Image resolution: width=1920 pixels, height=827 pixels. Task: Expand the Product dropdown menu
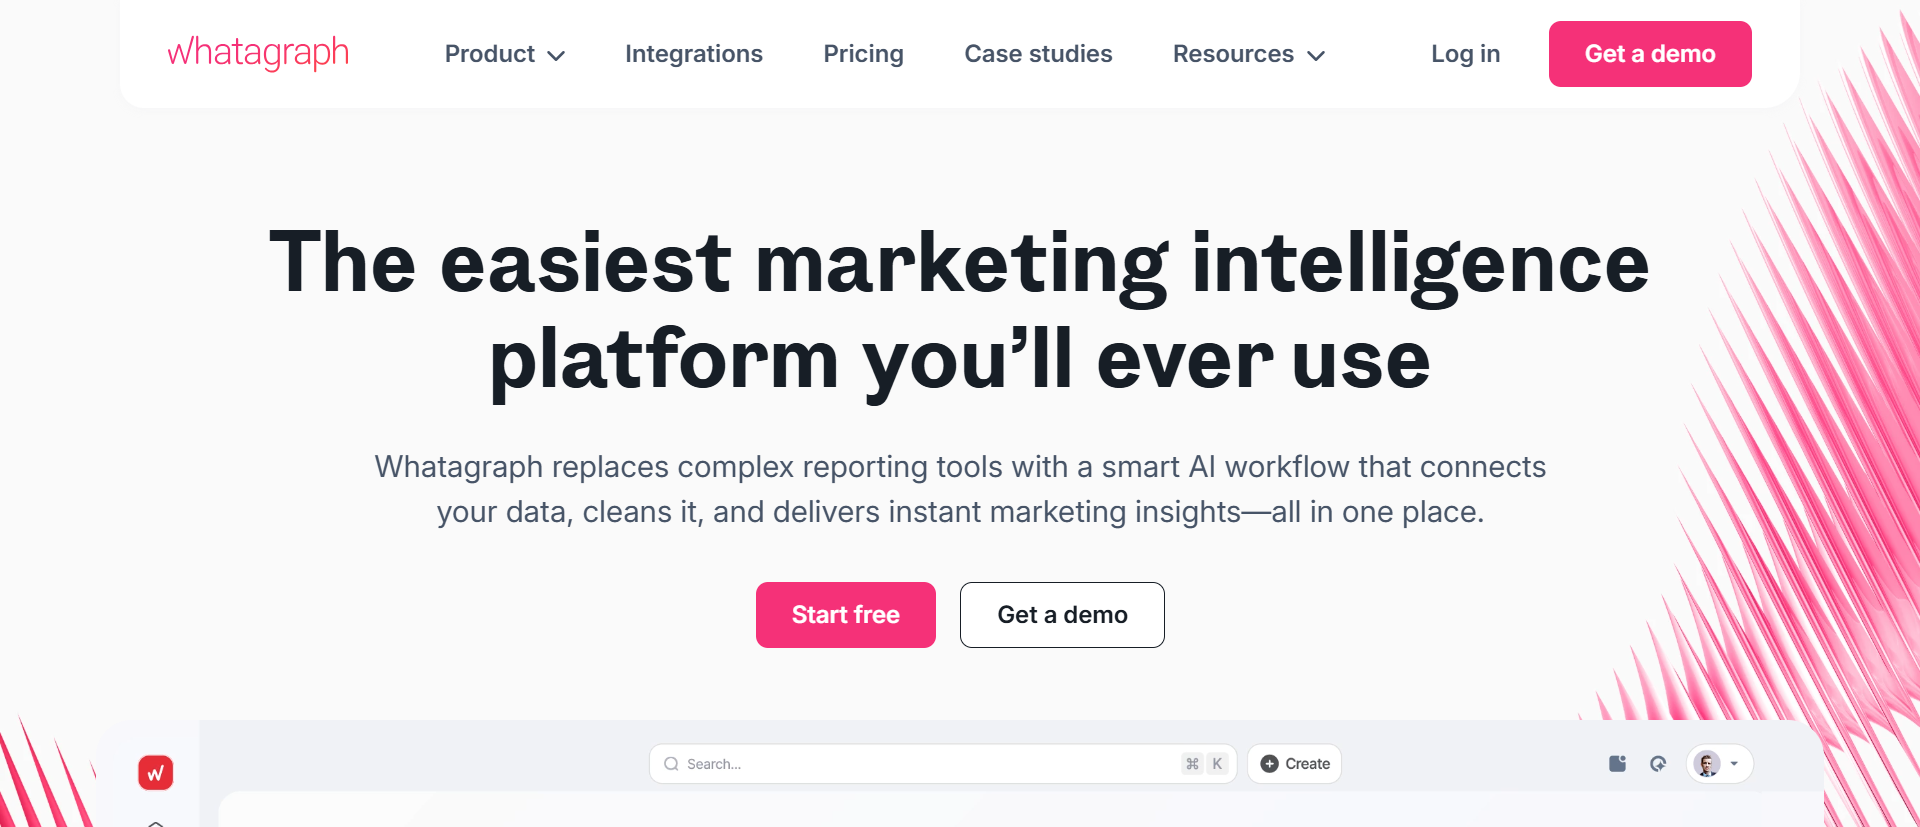point(505,54)
